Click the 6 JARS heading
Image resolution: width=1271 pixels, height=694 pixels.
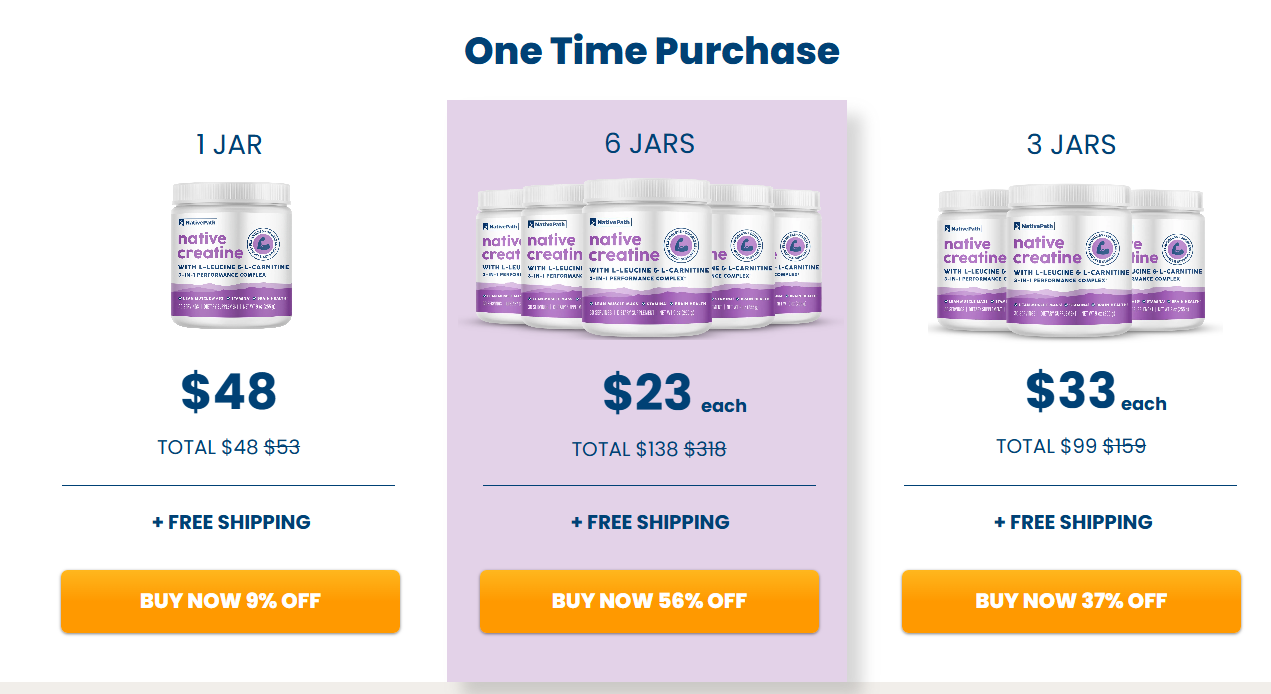coord(649,144)
